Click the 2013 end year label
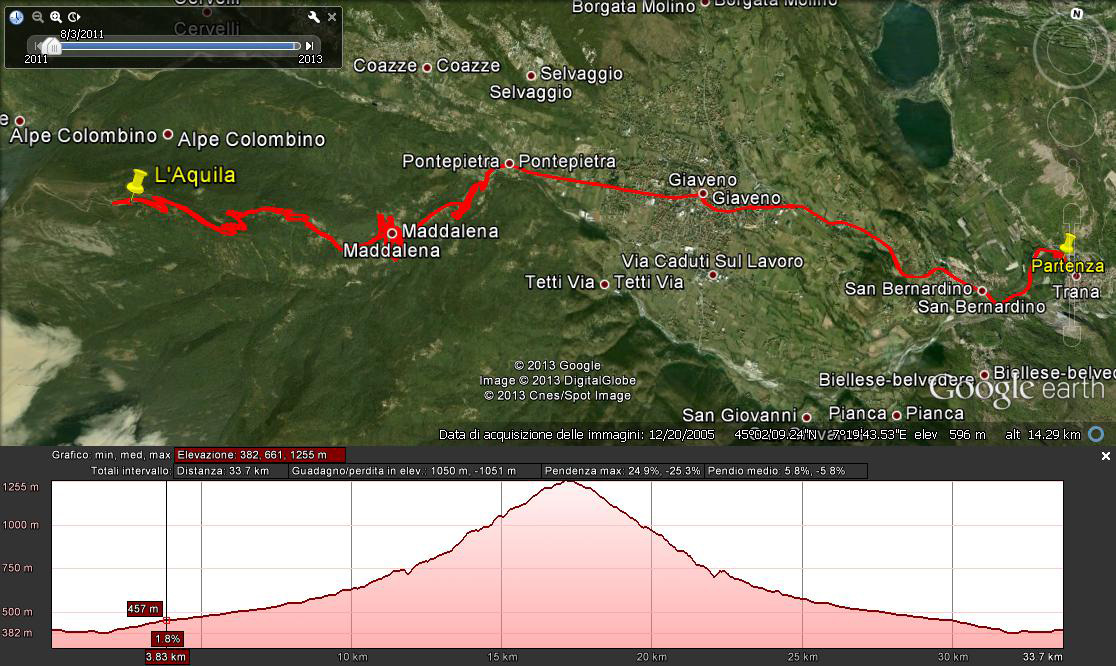 (310, 59)
